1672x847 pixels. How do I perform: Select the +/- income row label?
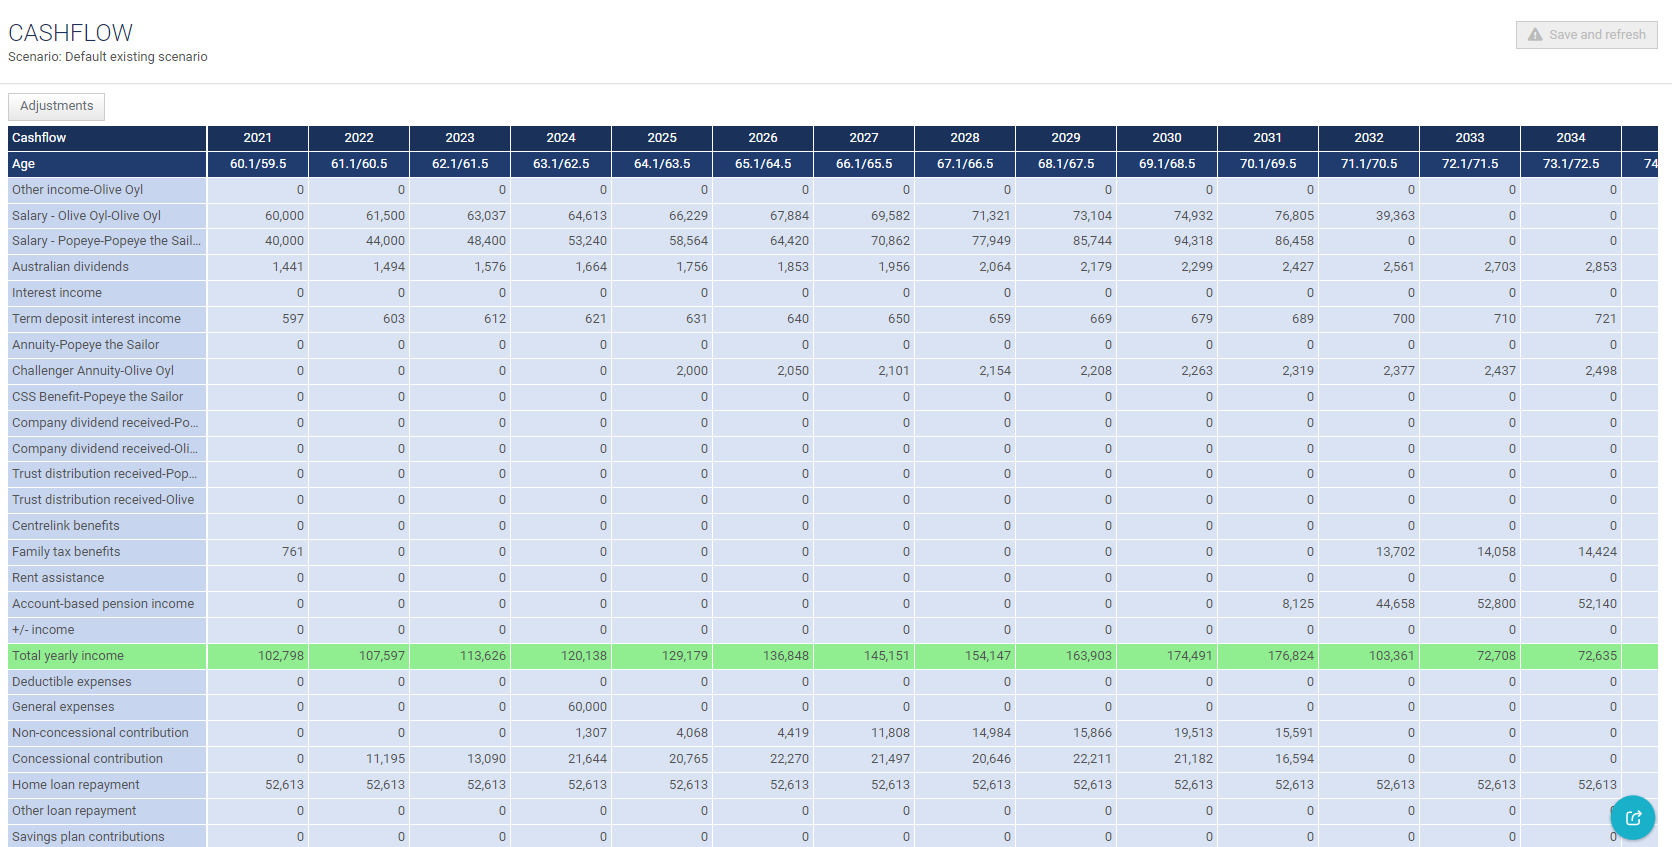coord(107,630)
